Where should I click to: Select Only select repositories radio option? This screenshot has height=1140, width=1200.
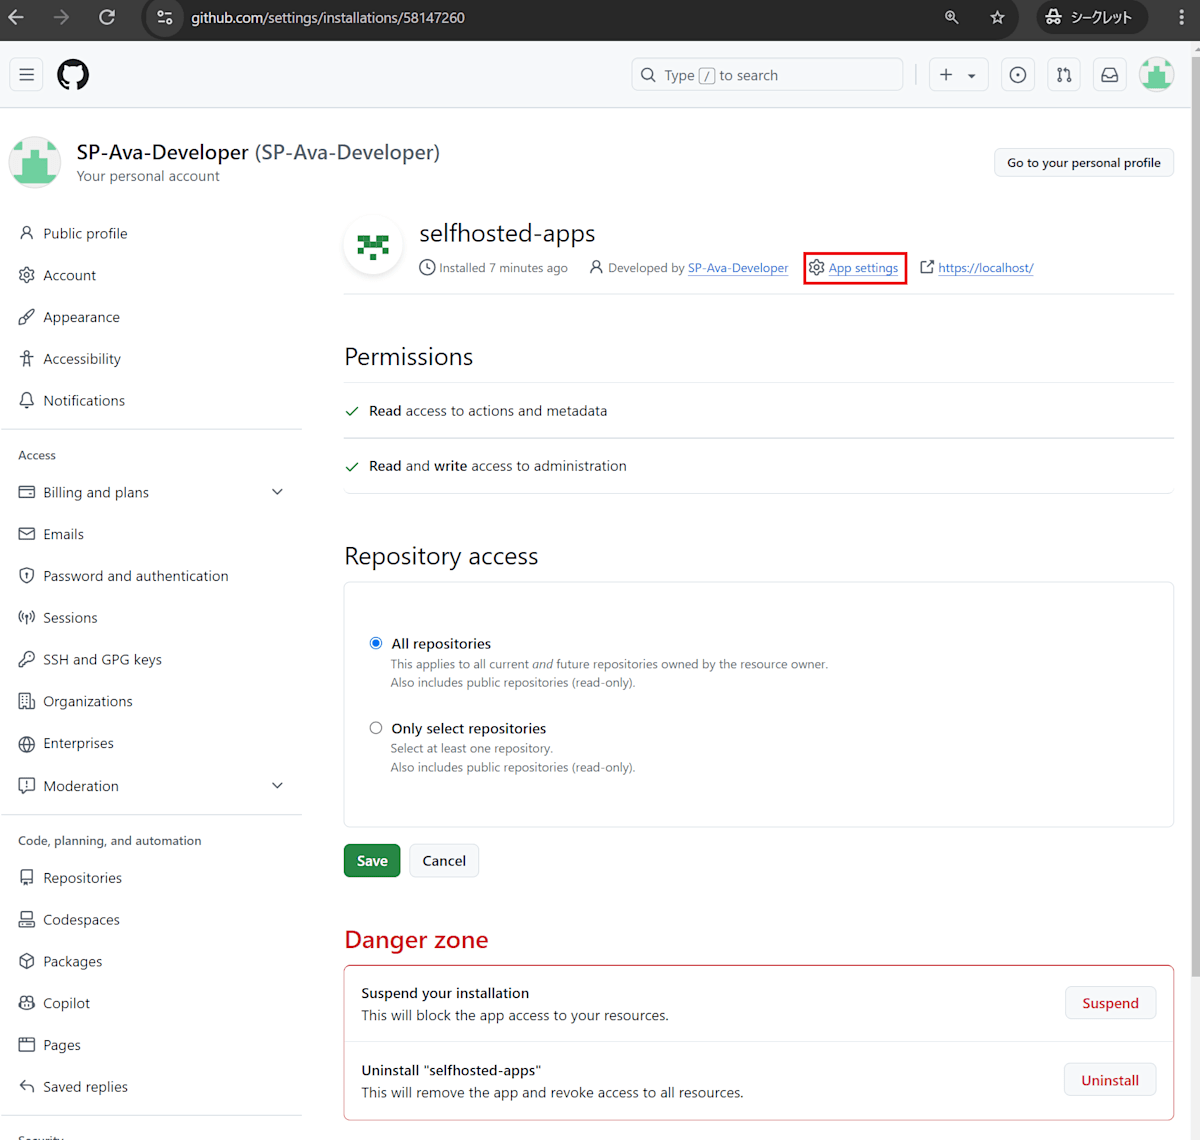tap(376, 728)
